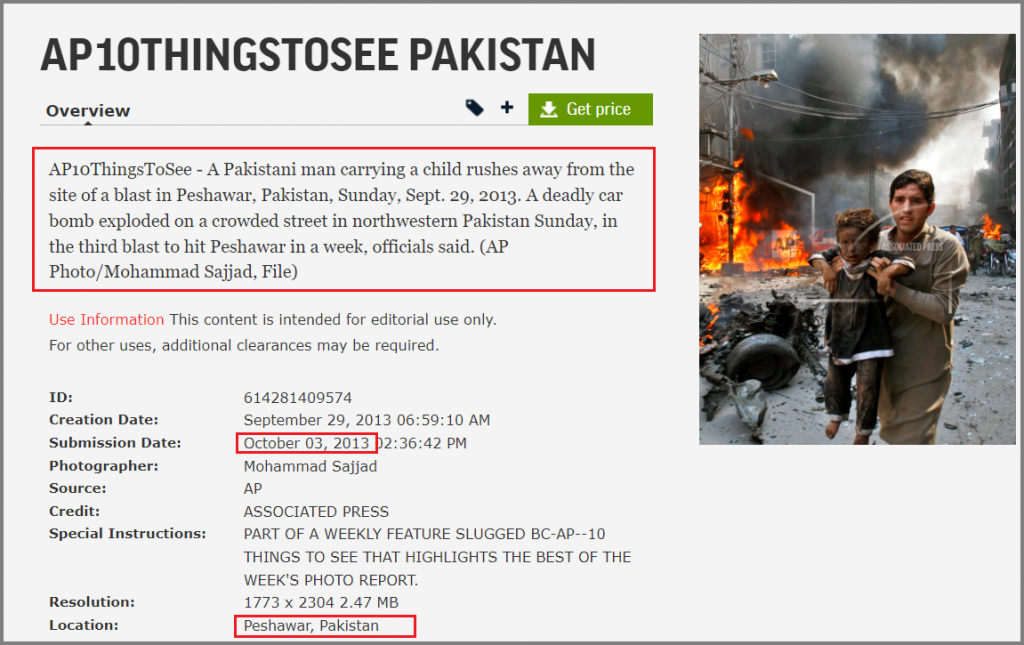Click the Use Information red link
1024x645 pixels.
pos(106,319)
